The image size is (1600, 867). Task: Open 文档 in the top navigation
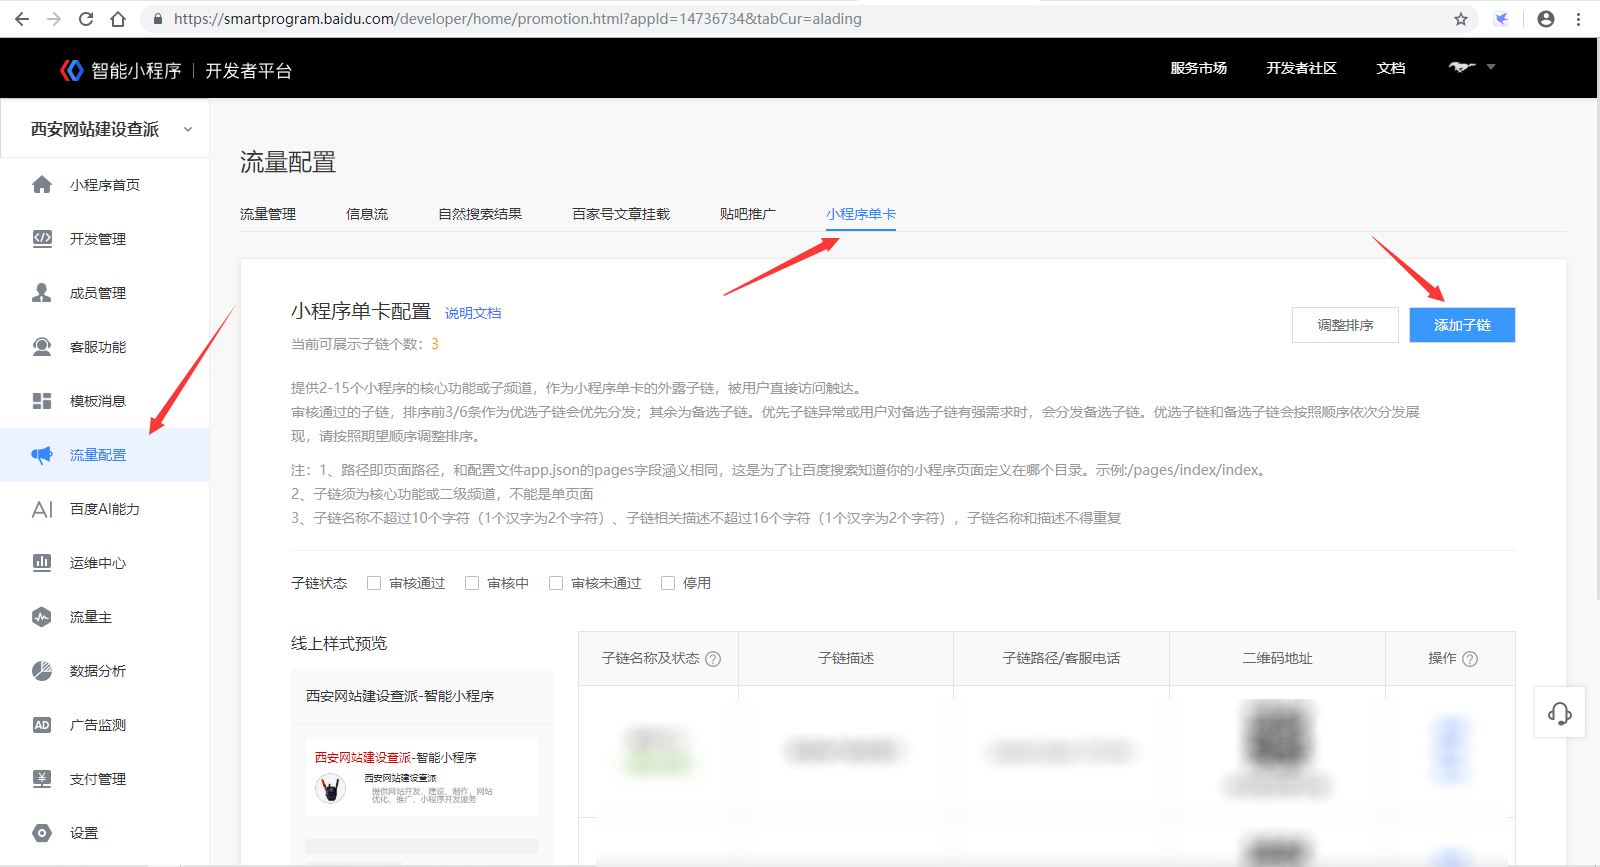pyautogui.click(x=1391, y=68)
